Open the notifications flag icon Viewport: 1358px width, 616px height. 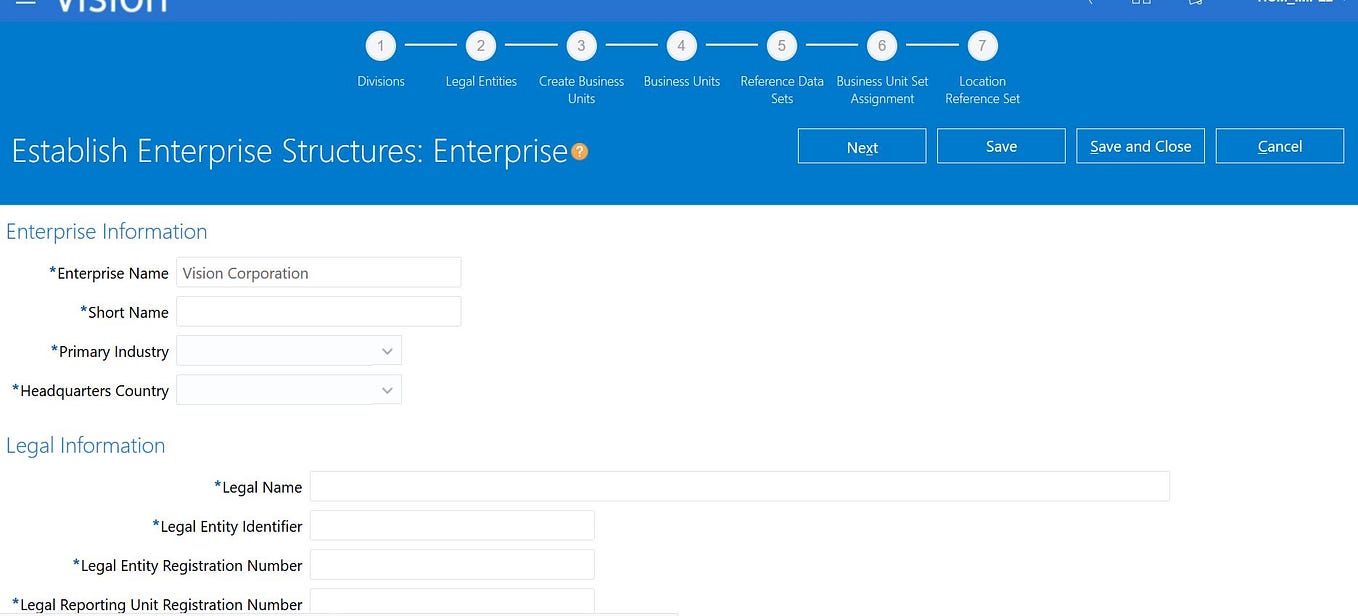pyautogui.click(x=1196, y=3)
